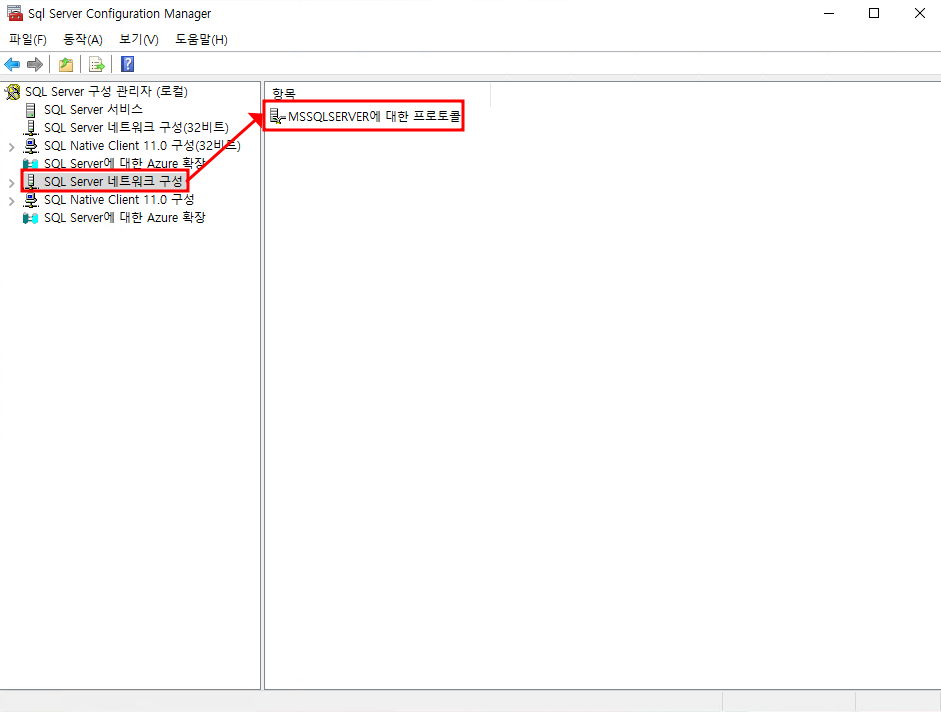Open the 보기(V) menu
941x712 pixels.
pyautogui.click(x=139, y=40)
